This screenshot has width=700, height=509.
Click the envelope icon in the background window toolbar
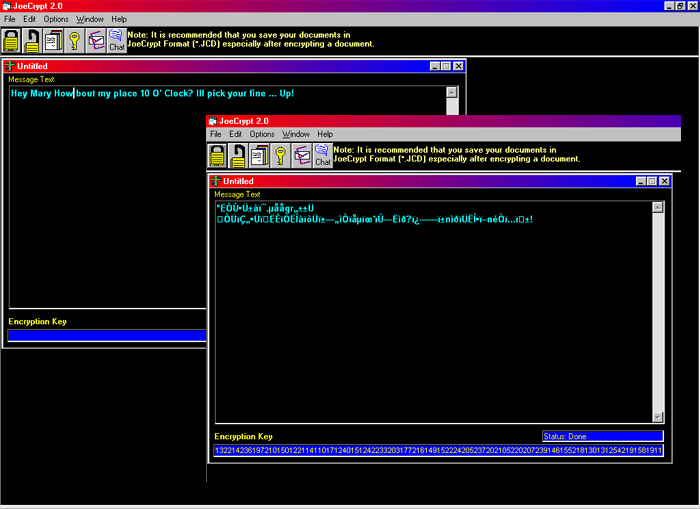point(95,41)
